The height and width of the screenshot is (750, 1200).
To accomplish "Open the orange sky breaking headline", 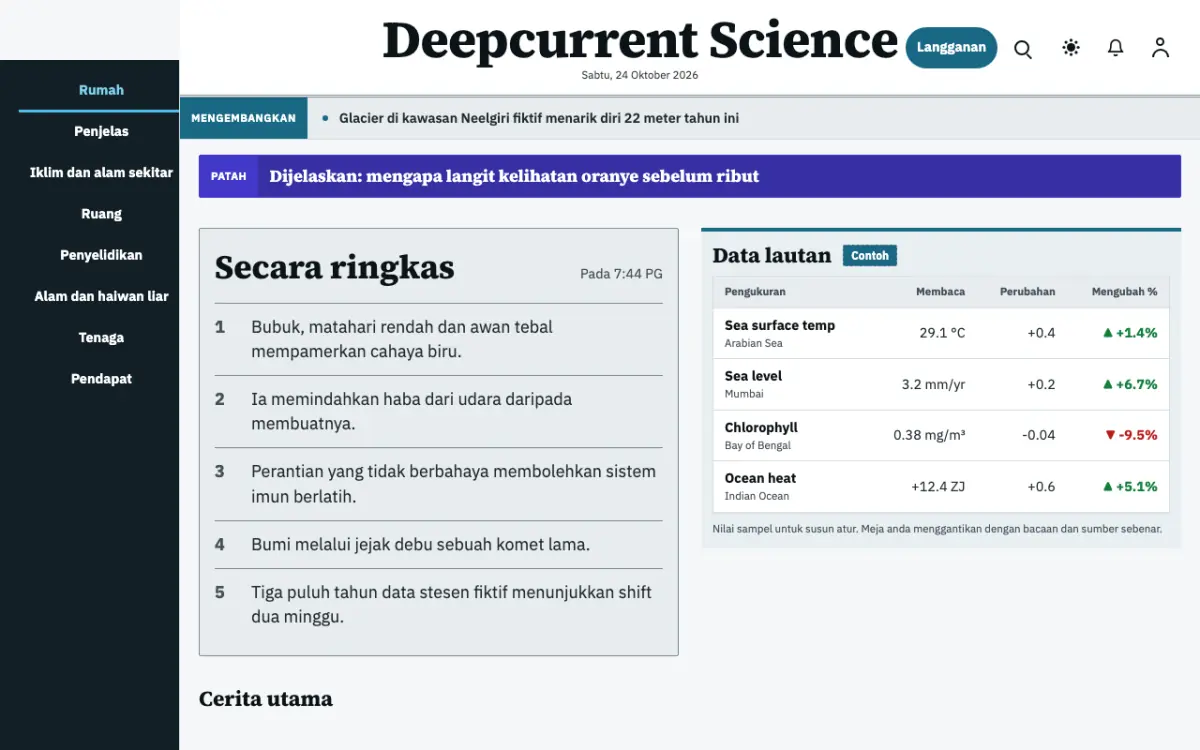I will (514, 176).
